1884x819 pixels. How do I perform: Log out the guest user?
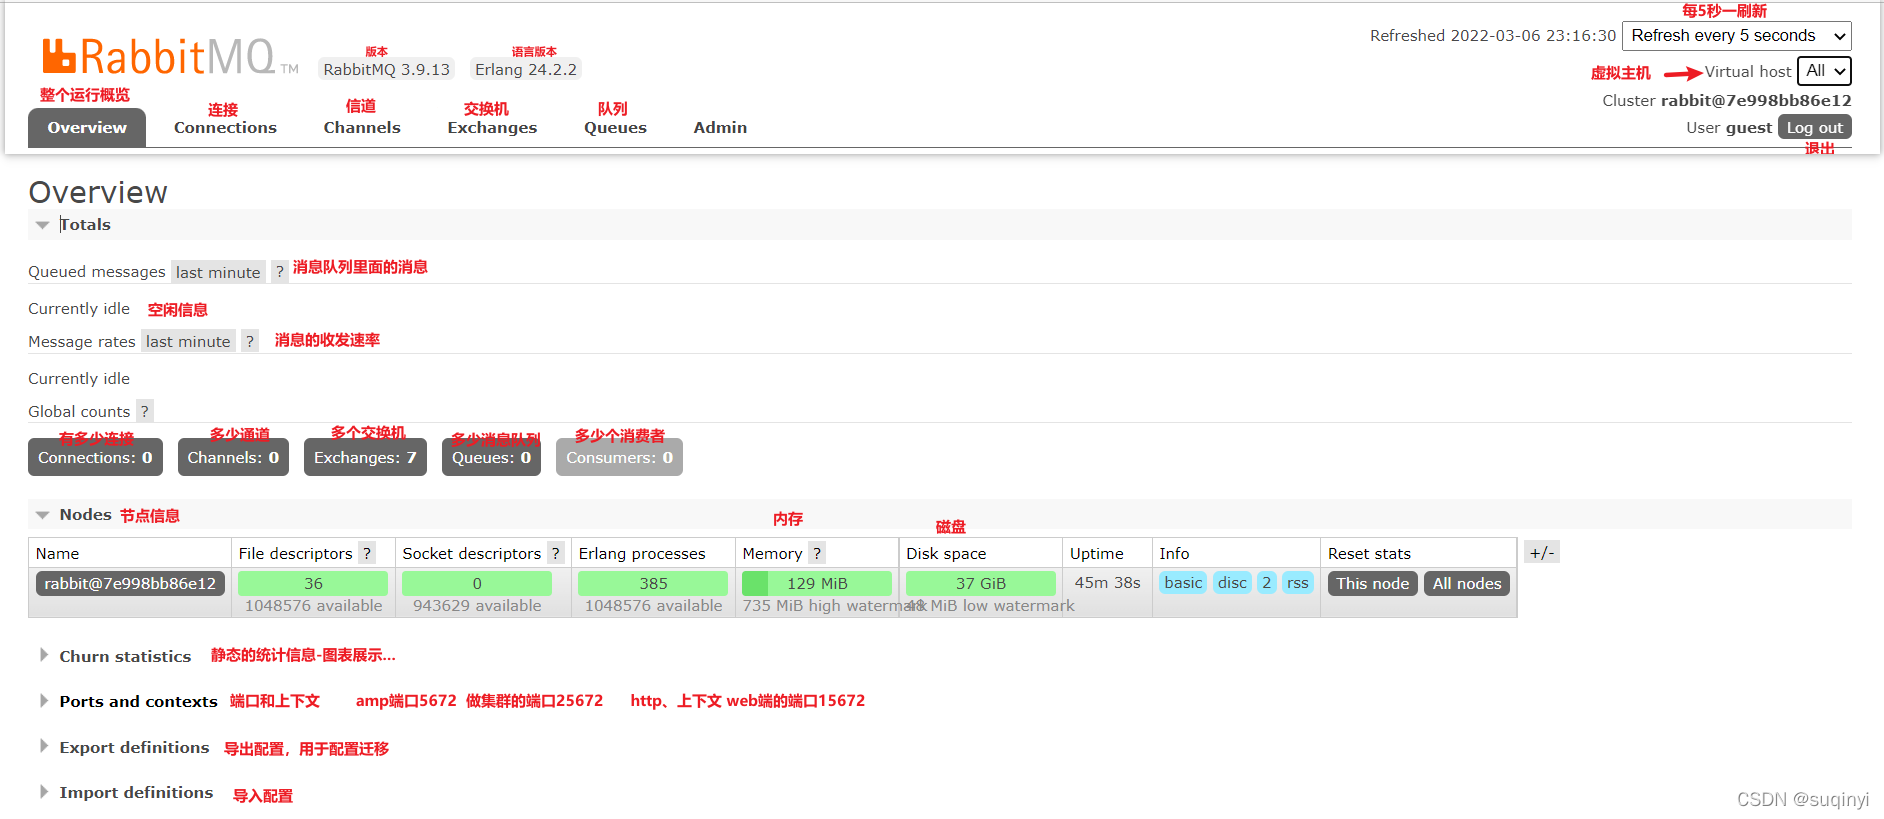pyautogui.click(x=1814, y=127)
